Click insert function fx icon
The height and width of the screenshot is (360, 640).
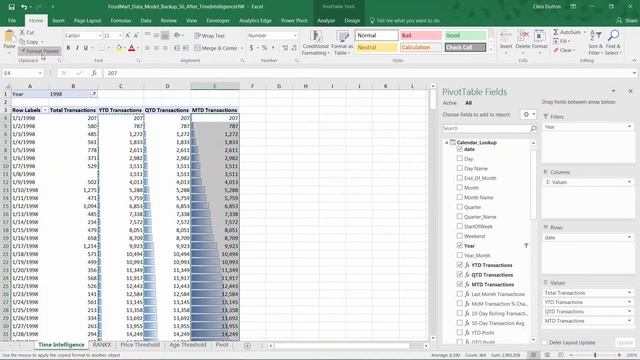tap(94, 73)
